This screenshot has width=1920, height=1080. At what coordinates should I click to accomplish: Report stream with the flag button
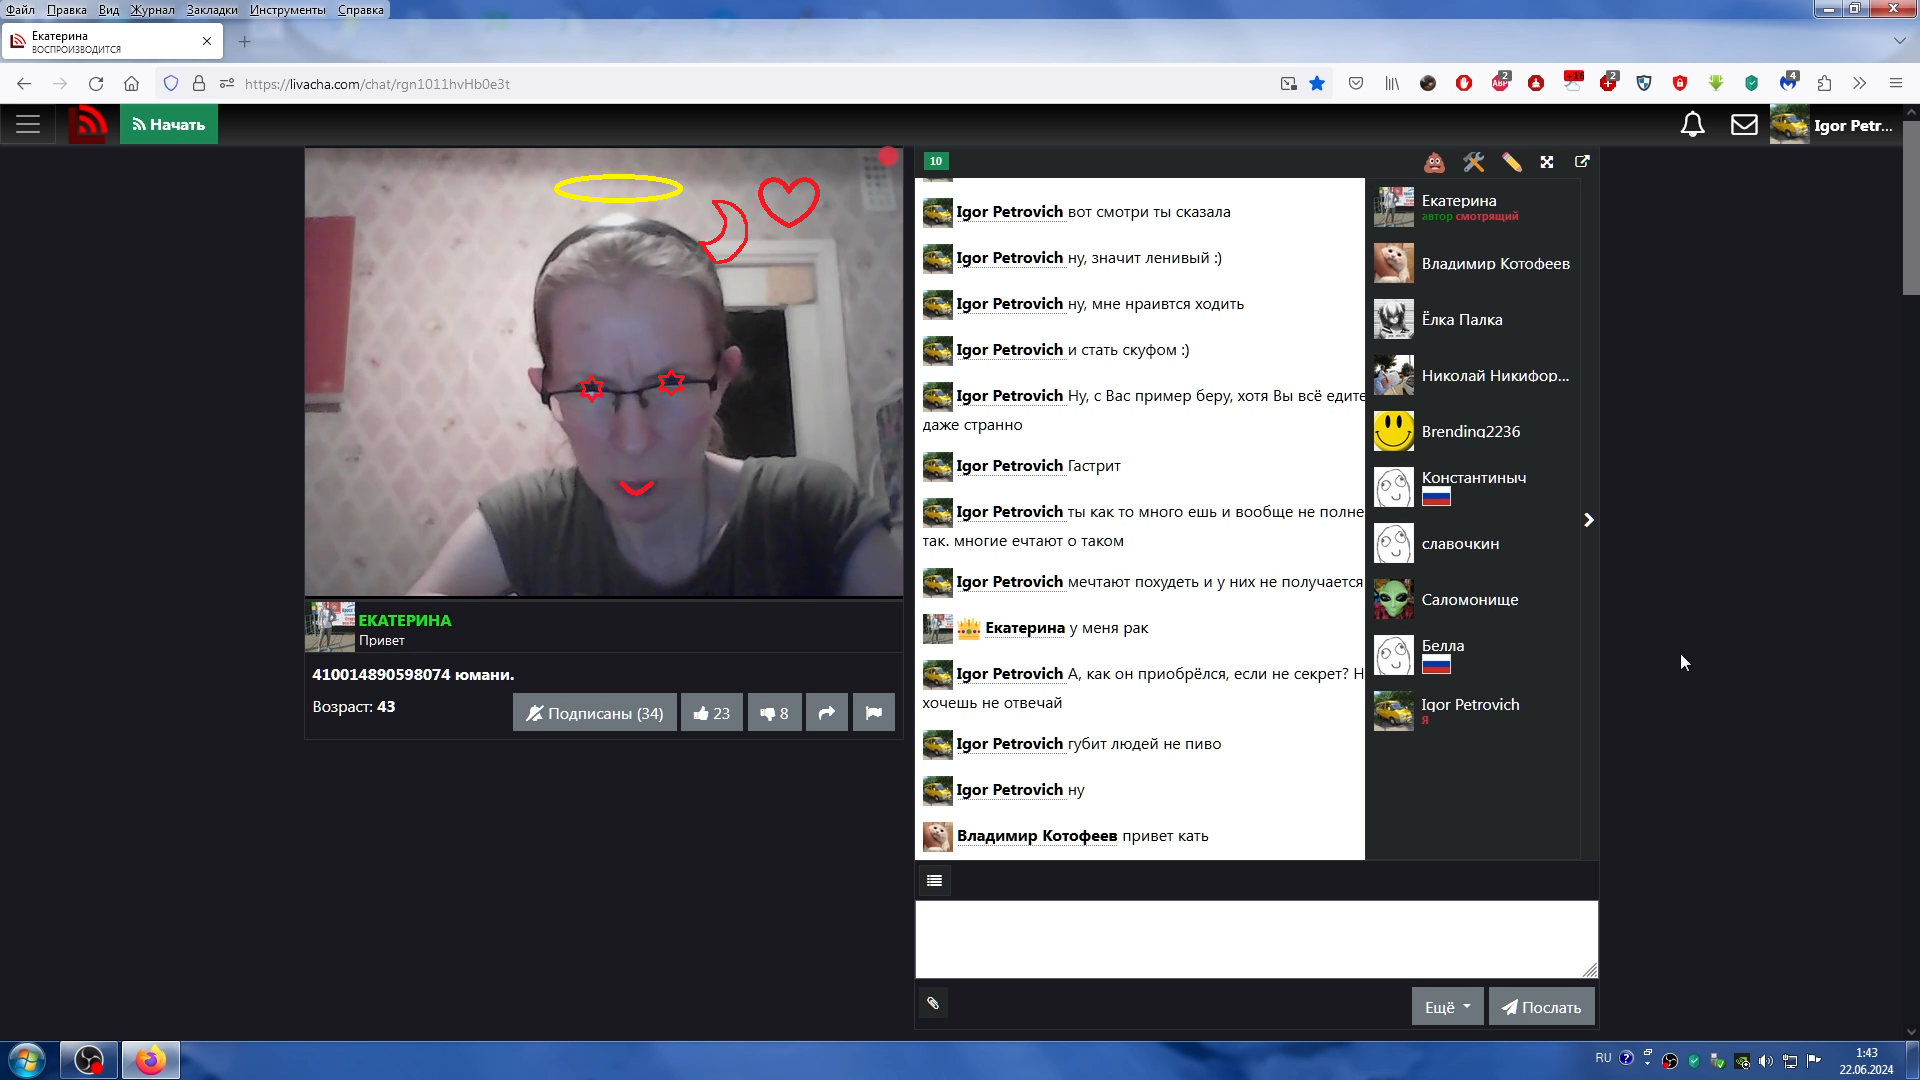pos(873,713)
